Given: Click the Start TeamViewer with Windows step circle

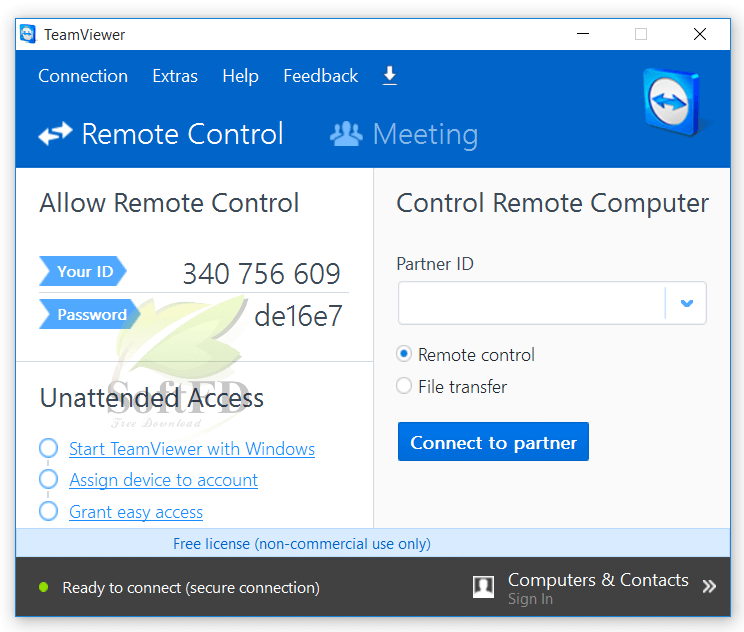Looking at the screenshot, I should click(x=48, y=448).
